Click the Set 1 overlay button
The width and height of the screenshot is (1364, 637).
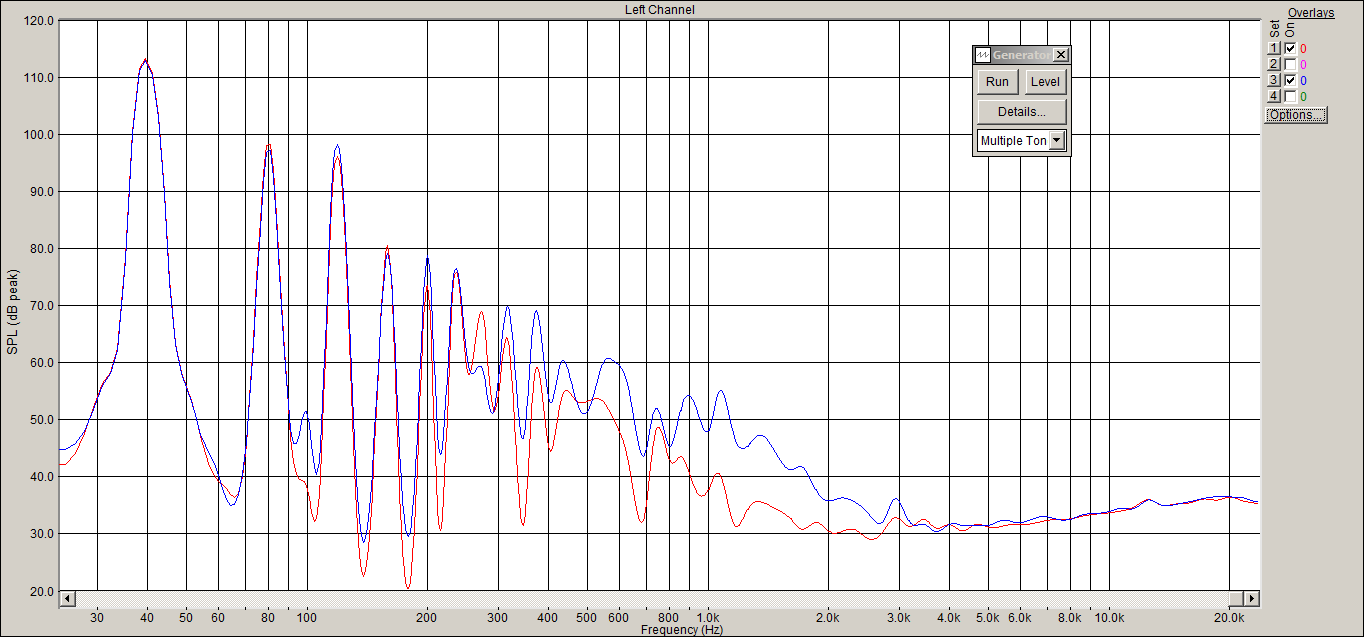tap(1274, 48)
